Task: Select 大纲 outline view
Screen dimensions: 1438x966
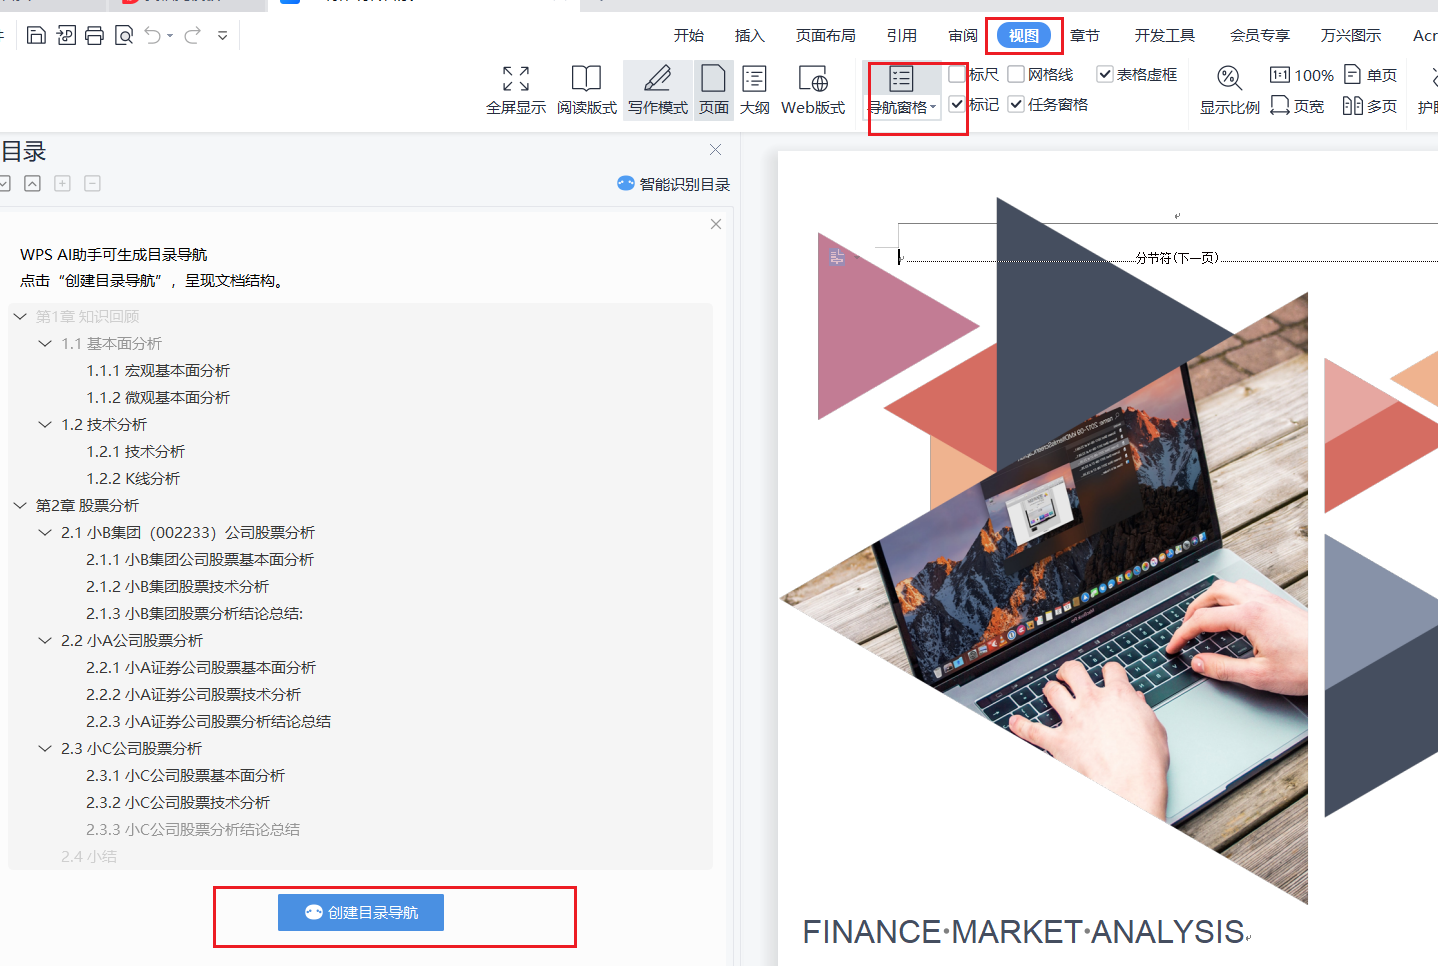Action: (x=754, y=90)
